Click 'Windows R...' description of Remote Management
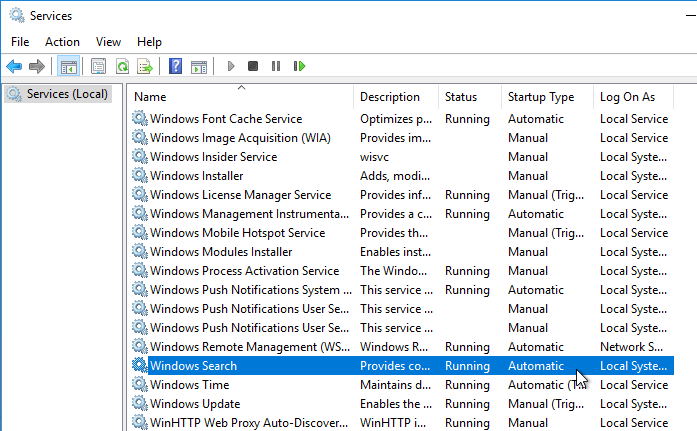 pyautogui.click(x=394, y=347)
